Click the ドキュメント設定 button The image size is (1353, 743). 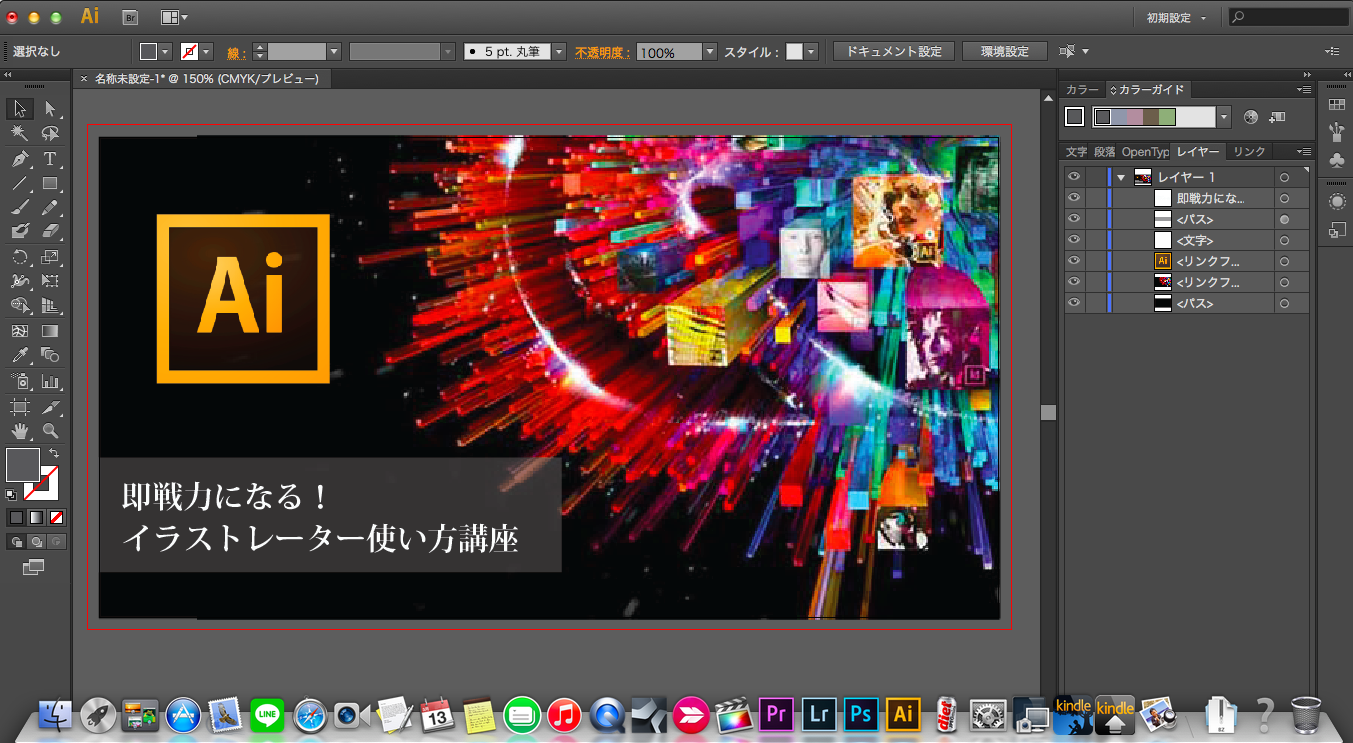[x=894, y=51]
